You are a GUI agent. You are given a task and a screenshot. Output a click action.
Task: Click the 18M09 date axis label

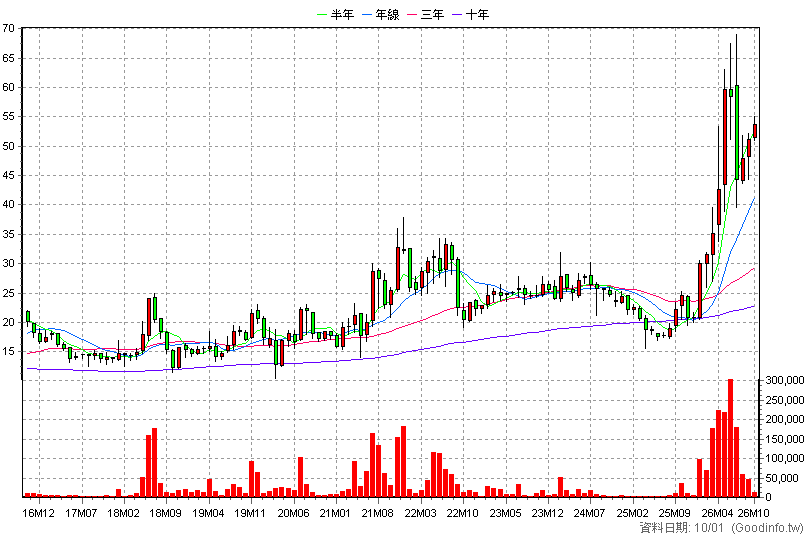click(166, 513)
